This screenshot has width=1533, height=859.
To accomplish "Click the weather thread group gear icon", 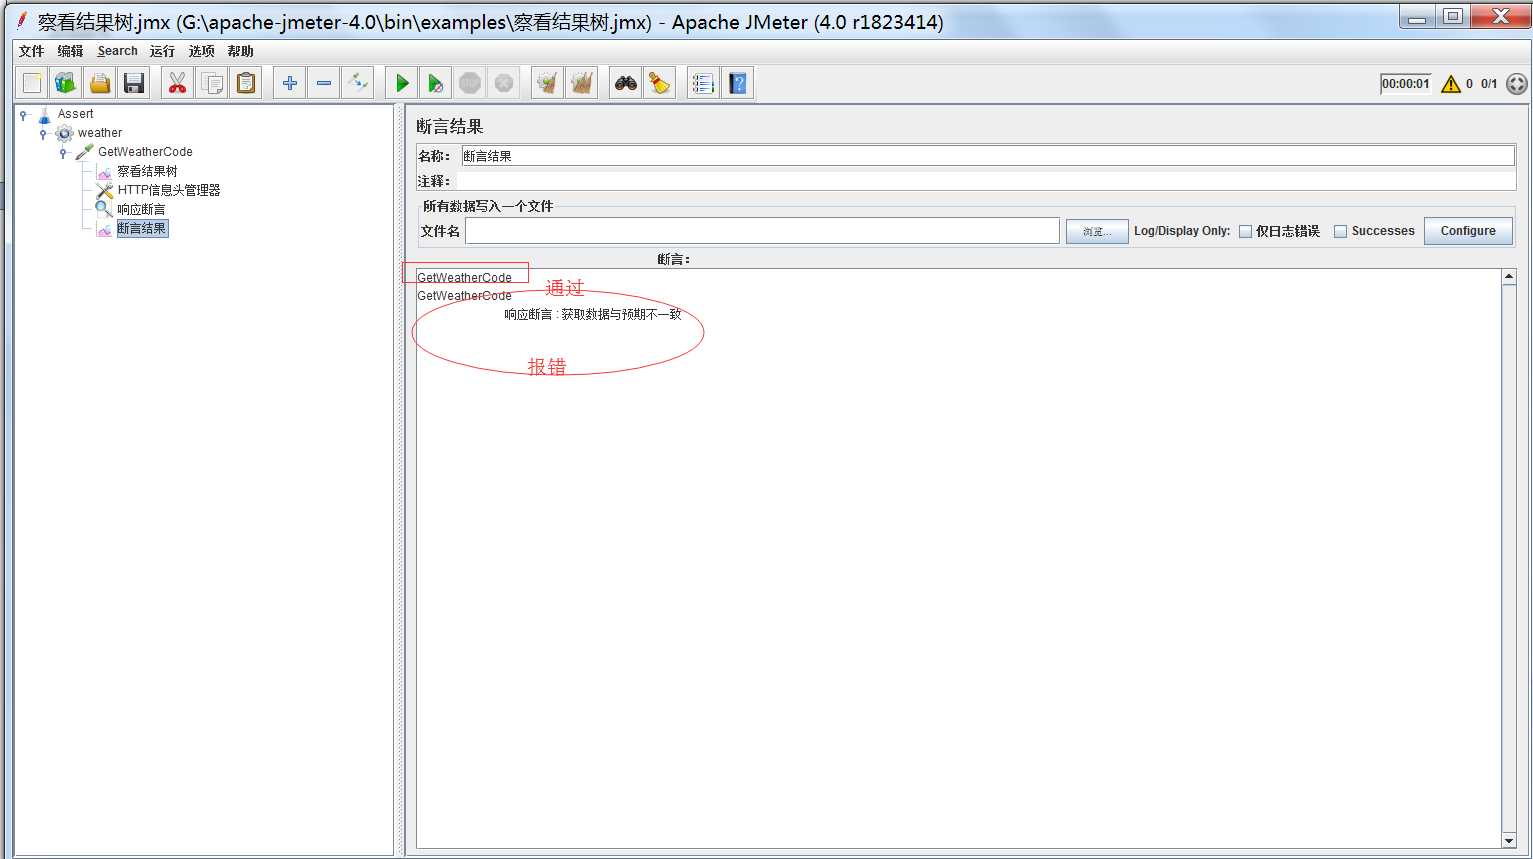I will pos(65,133).
